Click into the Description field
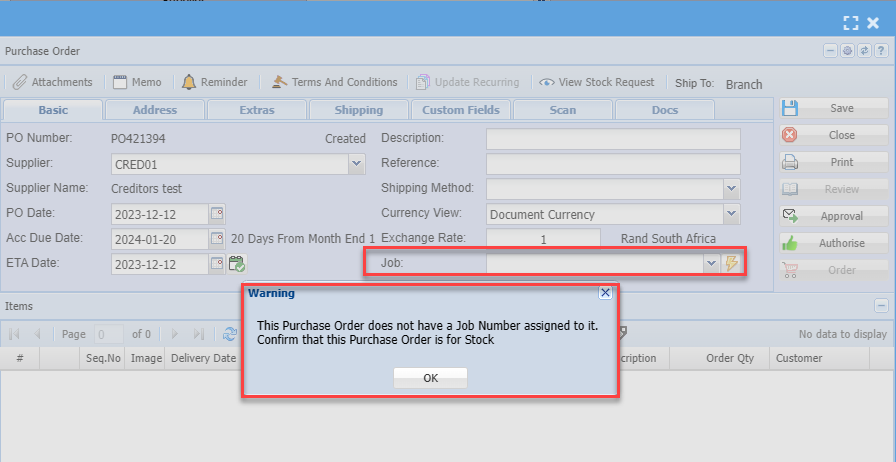The width and height of the screenshot is (896, 462). (x=613, y=139)
